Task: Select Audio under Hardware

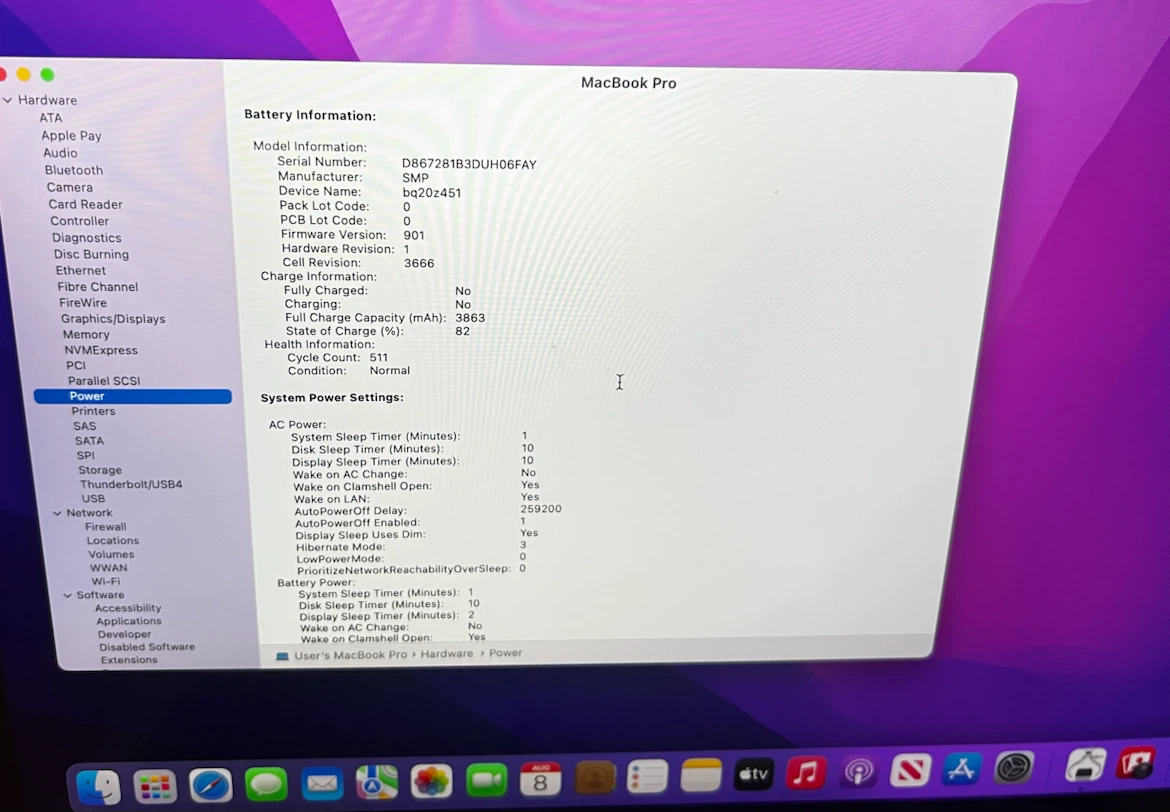Action: click(x=60, y=153)
